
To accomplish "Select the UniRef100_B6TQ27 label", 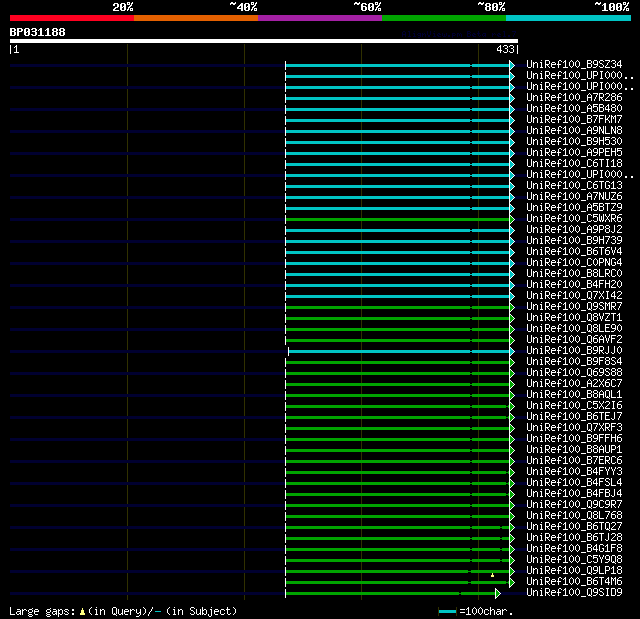I will point(574,527).
